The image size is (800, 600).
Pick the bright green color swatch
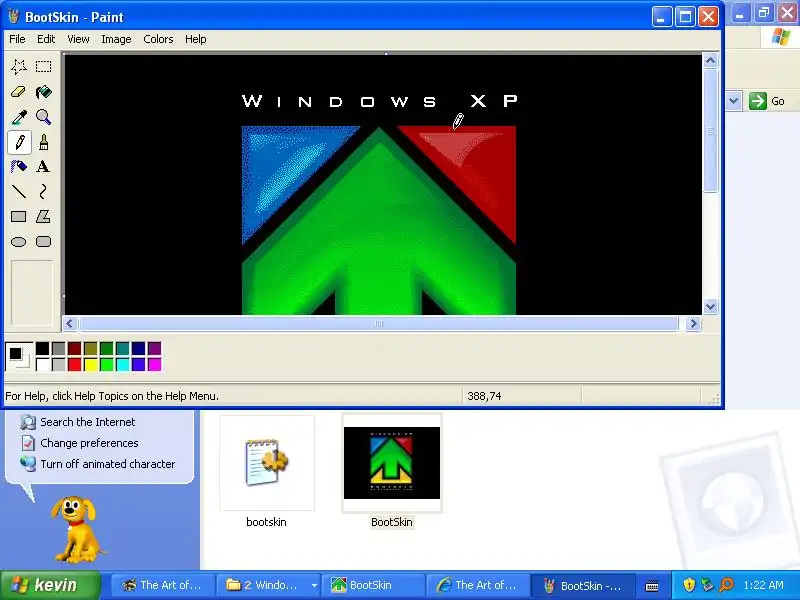tap(107, 364)
